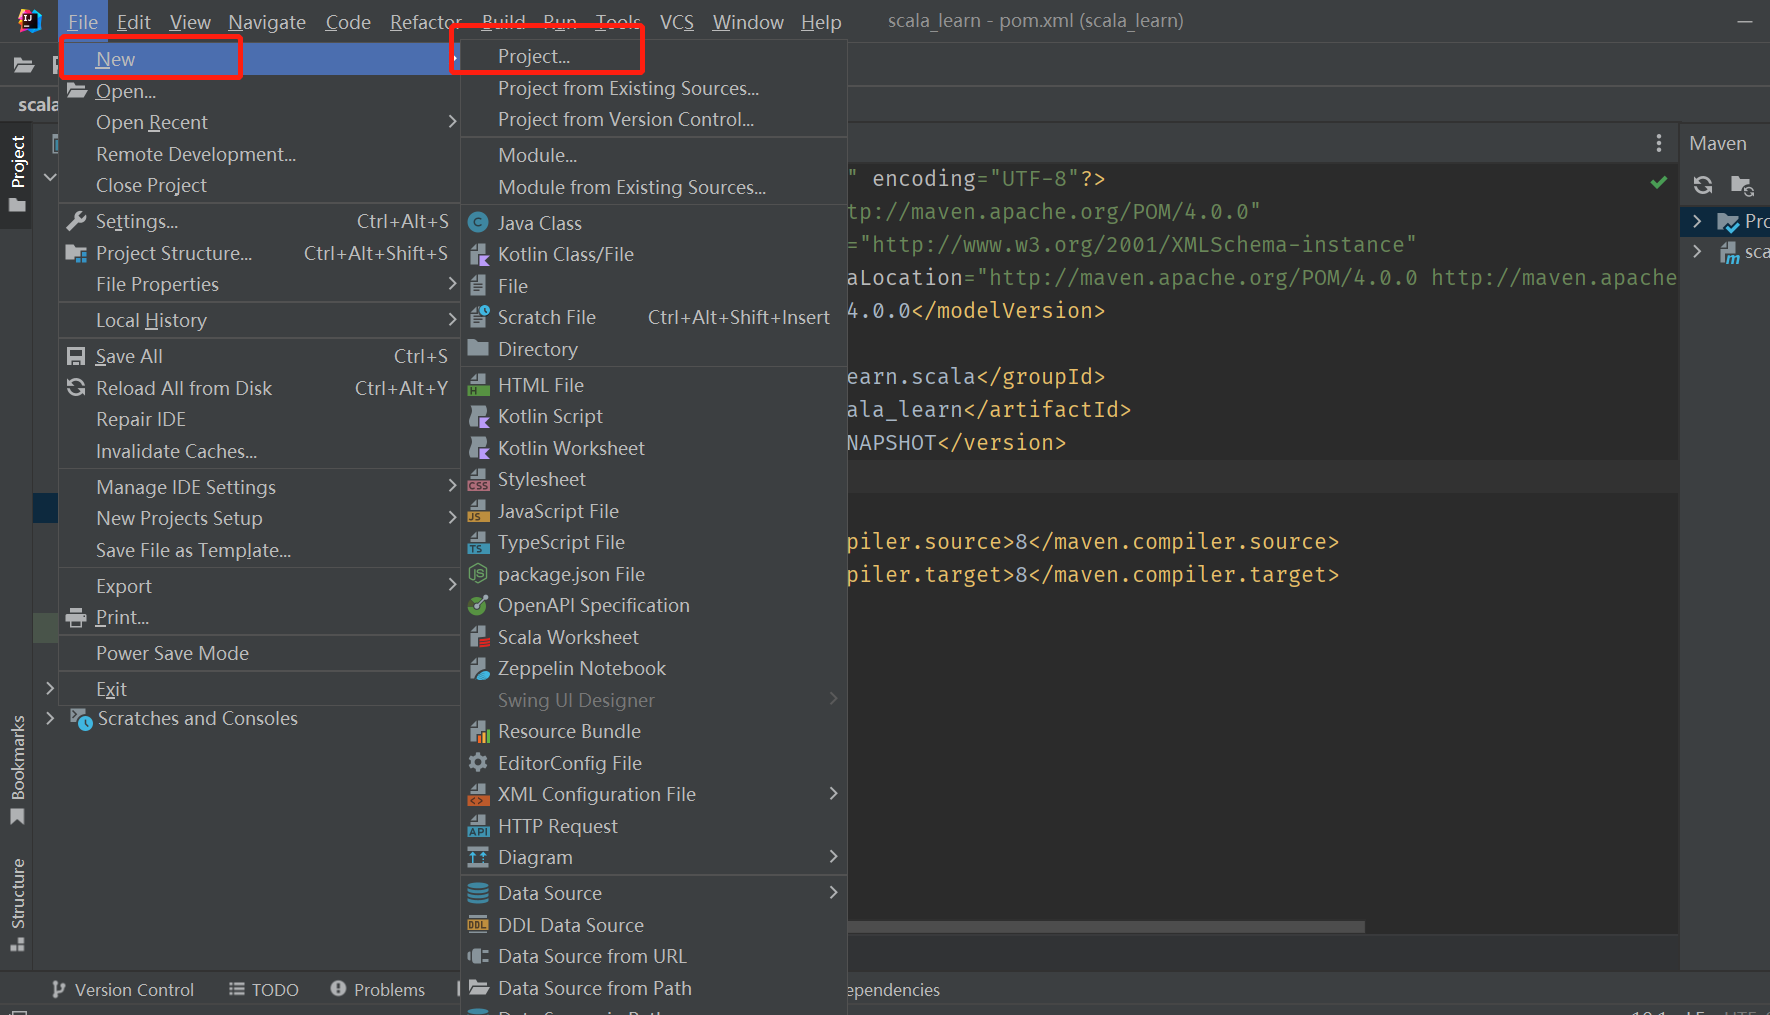Click Reload All from Disk
Viewport: 1770px width, 1015px height.
[x=260, y=388]
